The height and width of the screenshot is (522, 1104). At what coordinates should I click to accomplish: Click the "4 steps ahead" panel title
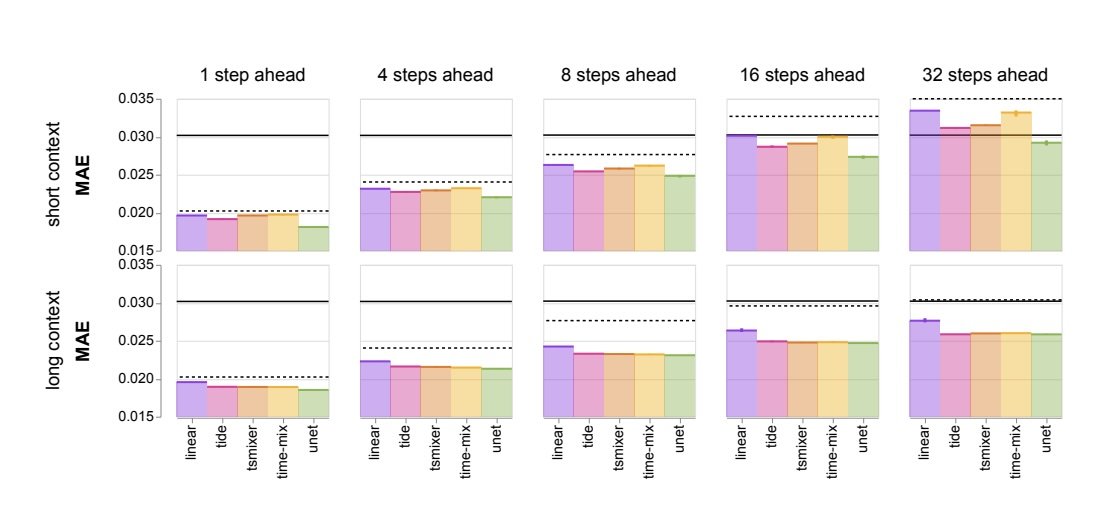434,75
